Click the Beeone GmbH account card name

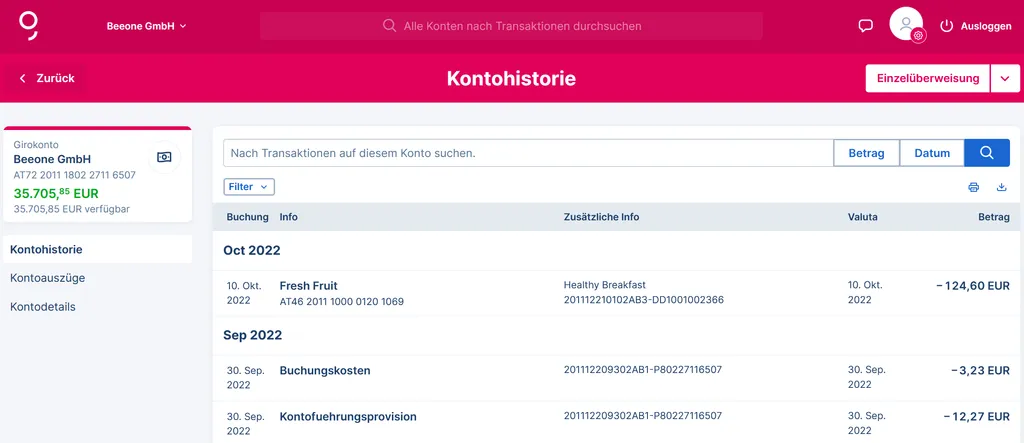pyautogui.click(x=52, y=159)
